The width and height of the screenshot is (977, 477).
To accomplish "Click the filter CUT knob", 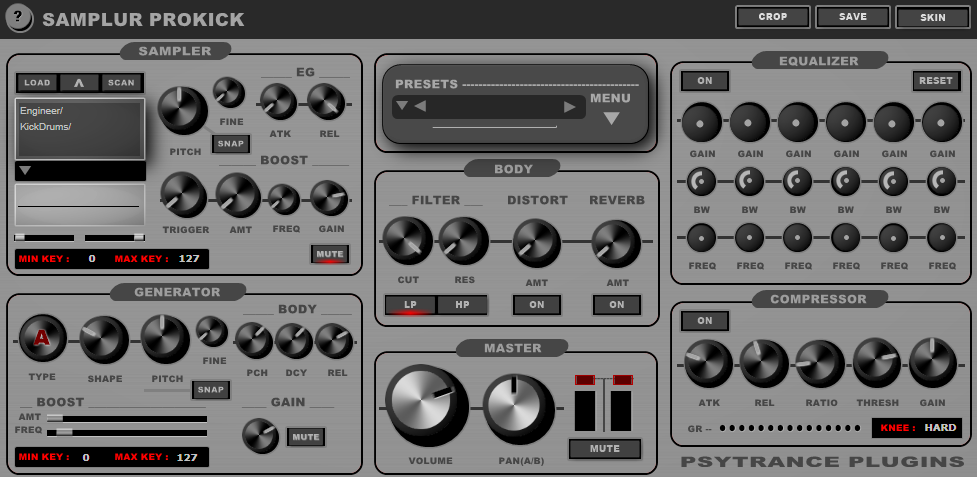I will tap(407, 242).
